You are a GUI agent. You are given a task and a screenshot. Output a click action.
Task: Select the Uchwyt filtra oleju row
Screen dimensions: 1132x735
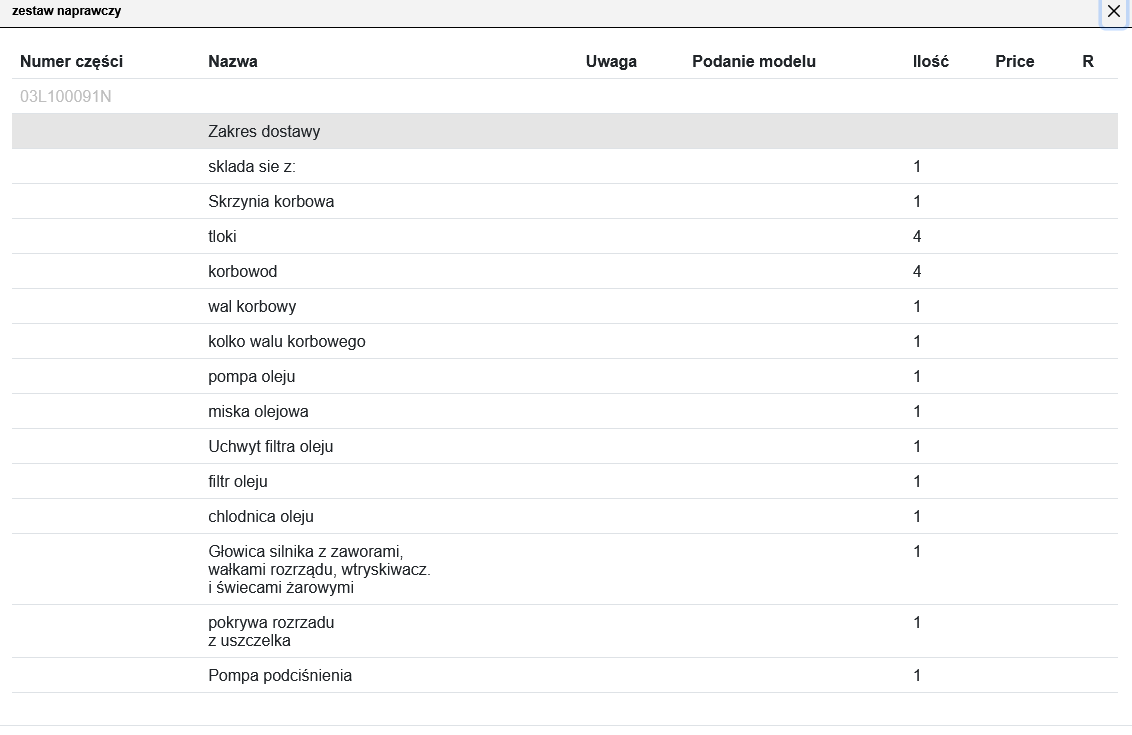click(x=271, y=447)
